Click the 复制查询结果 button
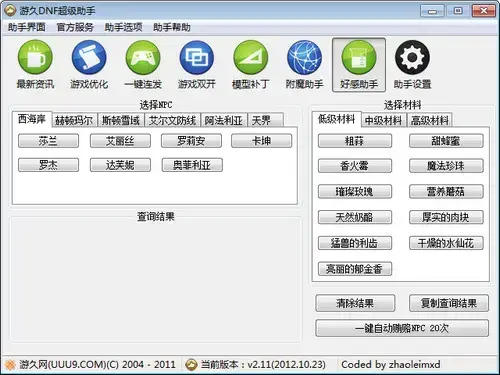Screen dimensions: 500x375 pyautogui.click(x=449, y=303)
